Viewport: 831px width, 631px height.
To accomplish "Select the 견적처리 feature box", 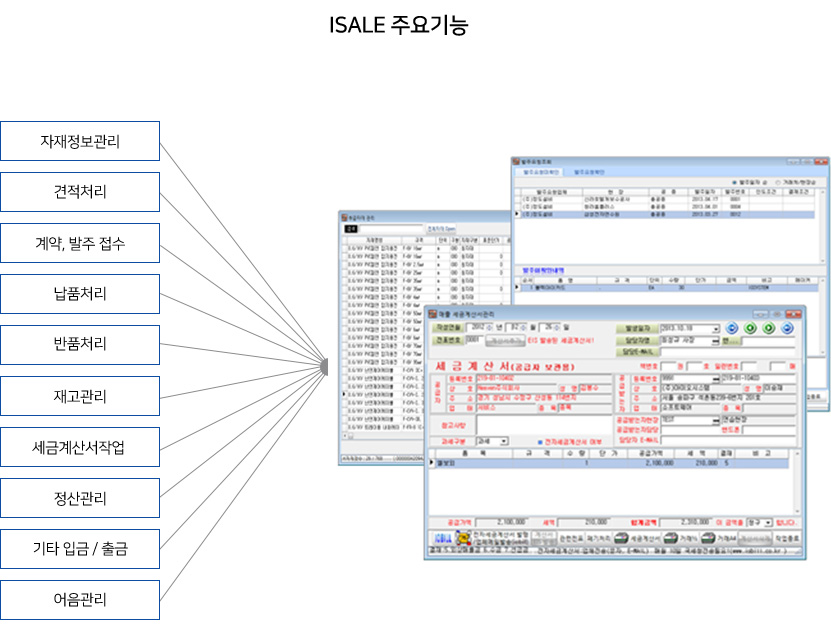I will point(80,192).
